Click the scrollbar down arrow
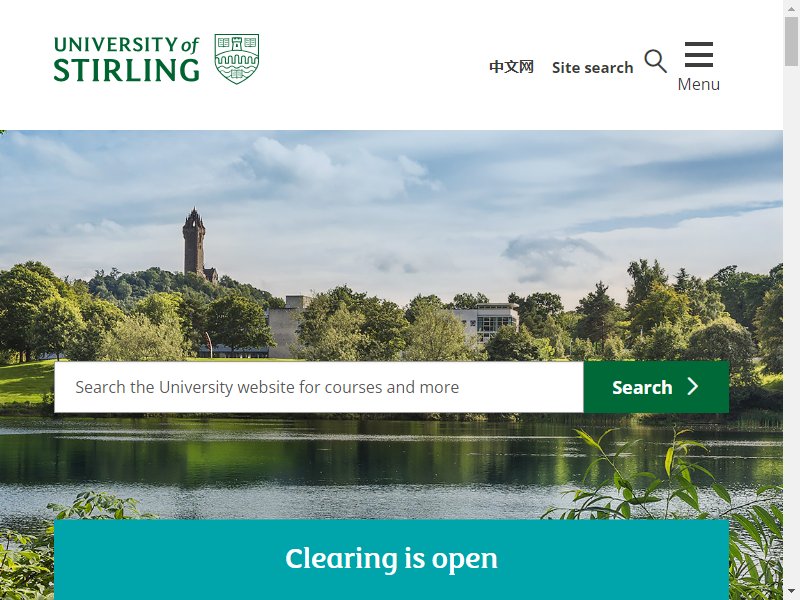Image resolution: width=800 pixels, height=600 pixels. coord(791,593)
